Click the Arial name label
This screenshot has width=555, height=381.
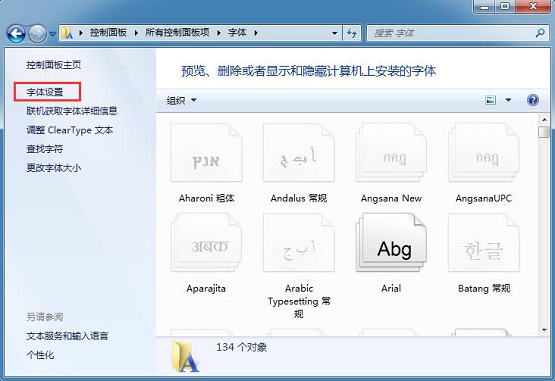point(391,289)
